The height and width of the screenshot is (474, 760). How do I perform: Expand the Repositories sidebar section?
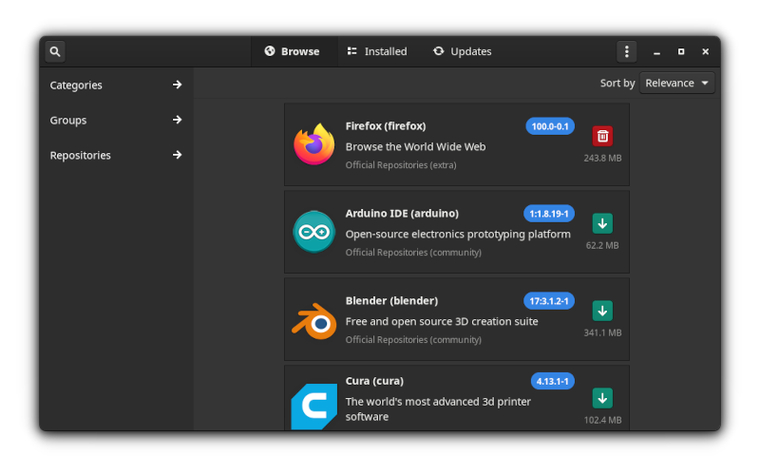pyautogui.click(x=116, y=155)
